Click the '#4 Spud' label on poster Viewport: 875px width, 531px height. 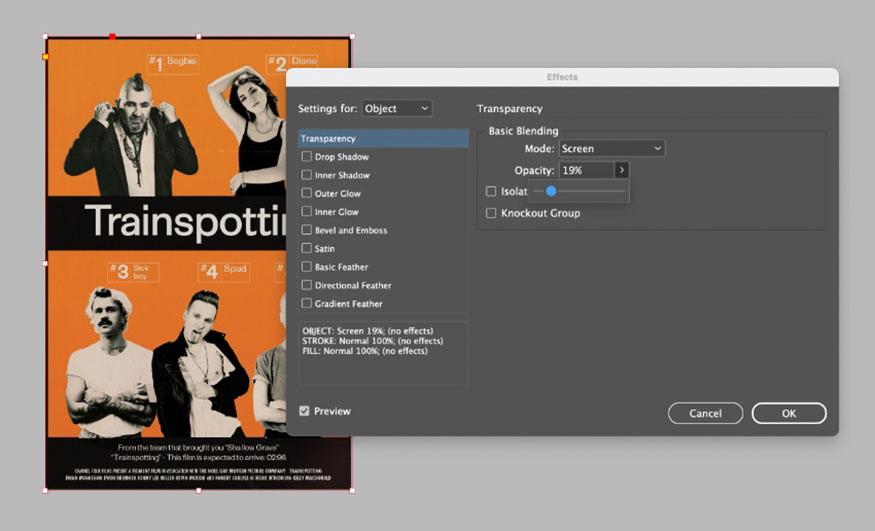tap(224, 272)
